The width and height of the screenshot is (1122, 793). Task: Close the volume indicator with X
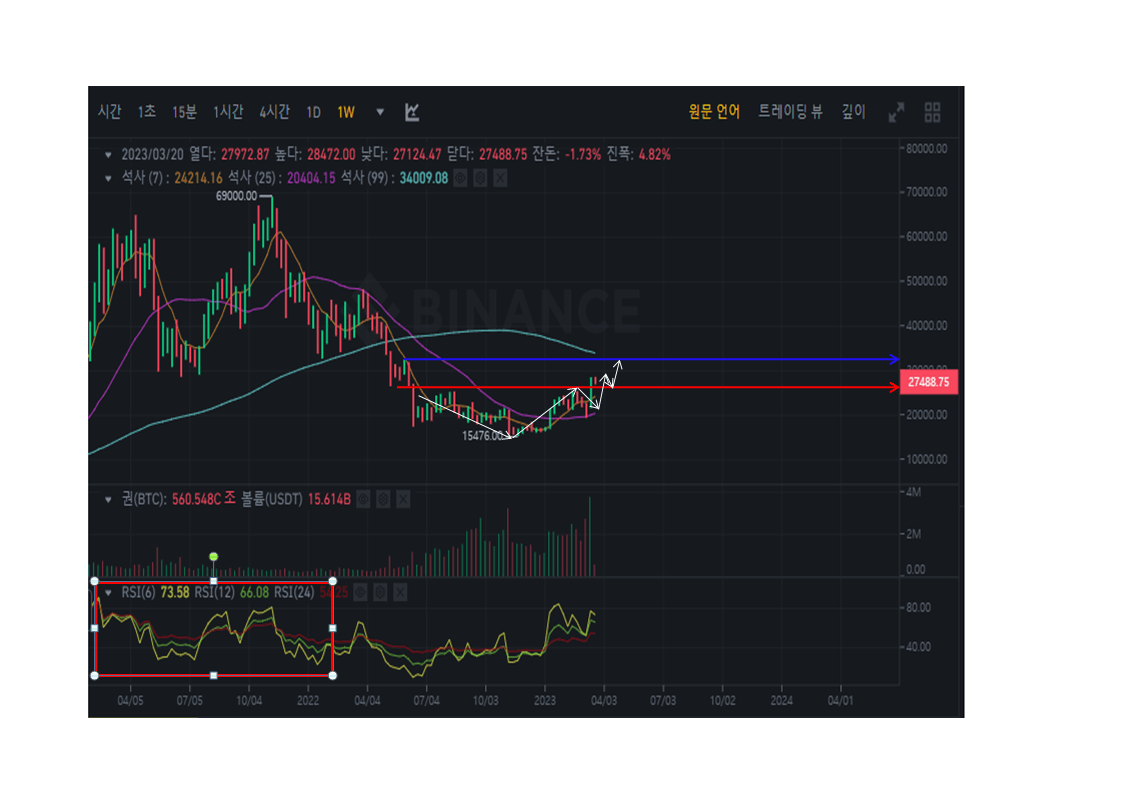tap(402, 498)
